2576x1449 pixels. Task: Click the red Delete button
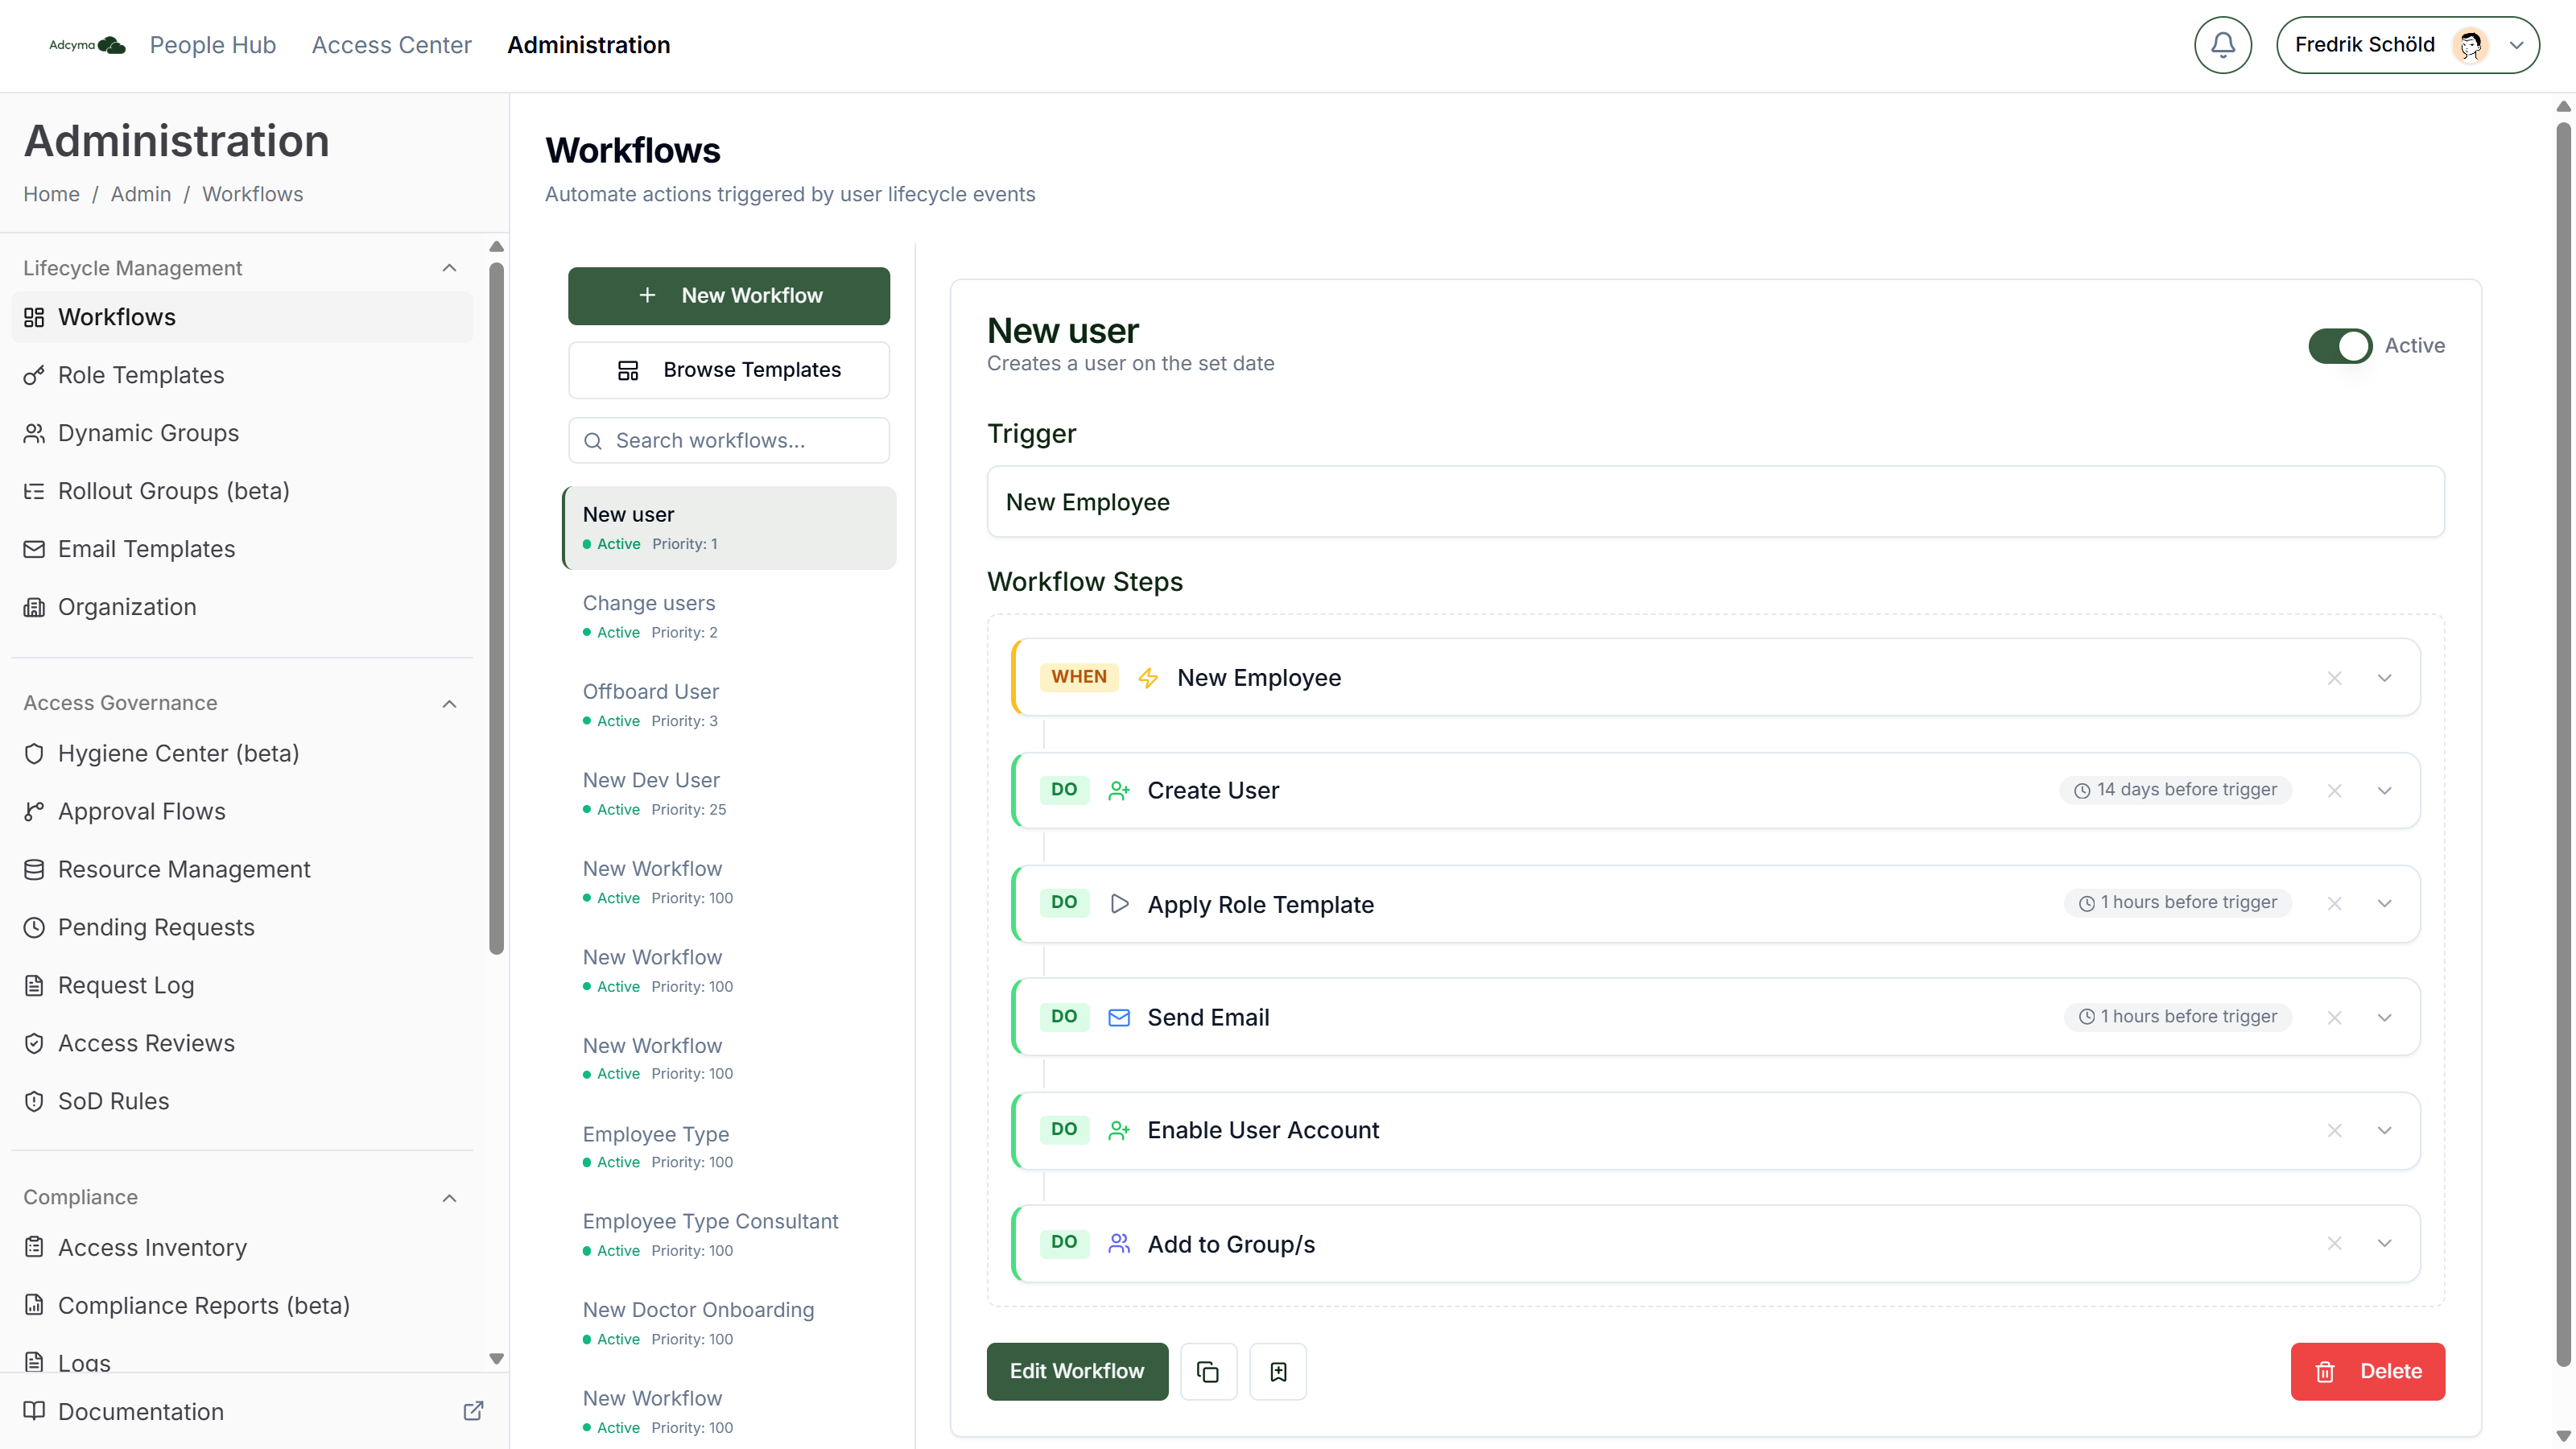[x=2367, y=1371]
